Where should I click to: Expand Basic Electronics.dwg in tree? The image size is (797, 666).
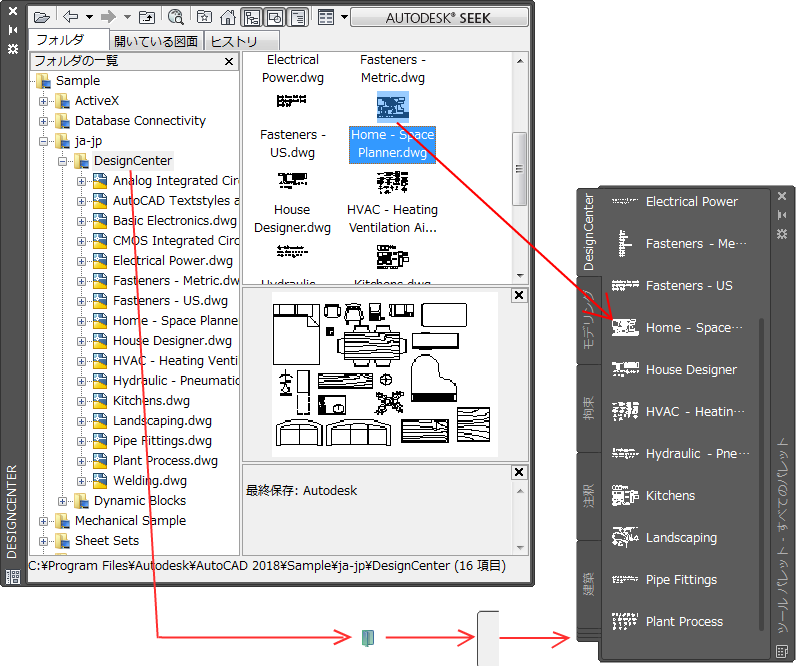click(x=81, y=221)
